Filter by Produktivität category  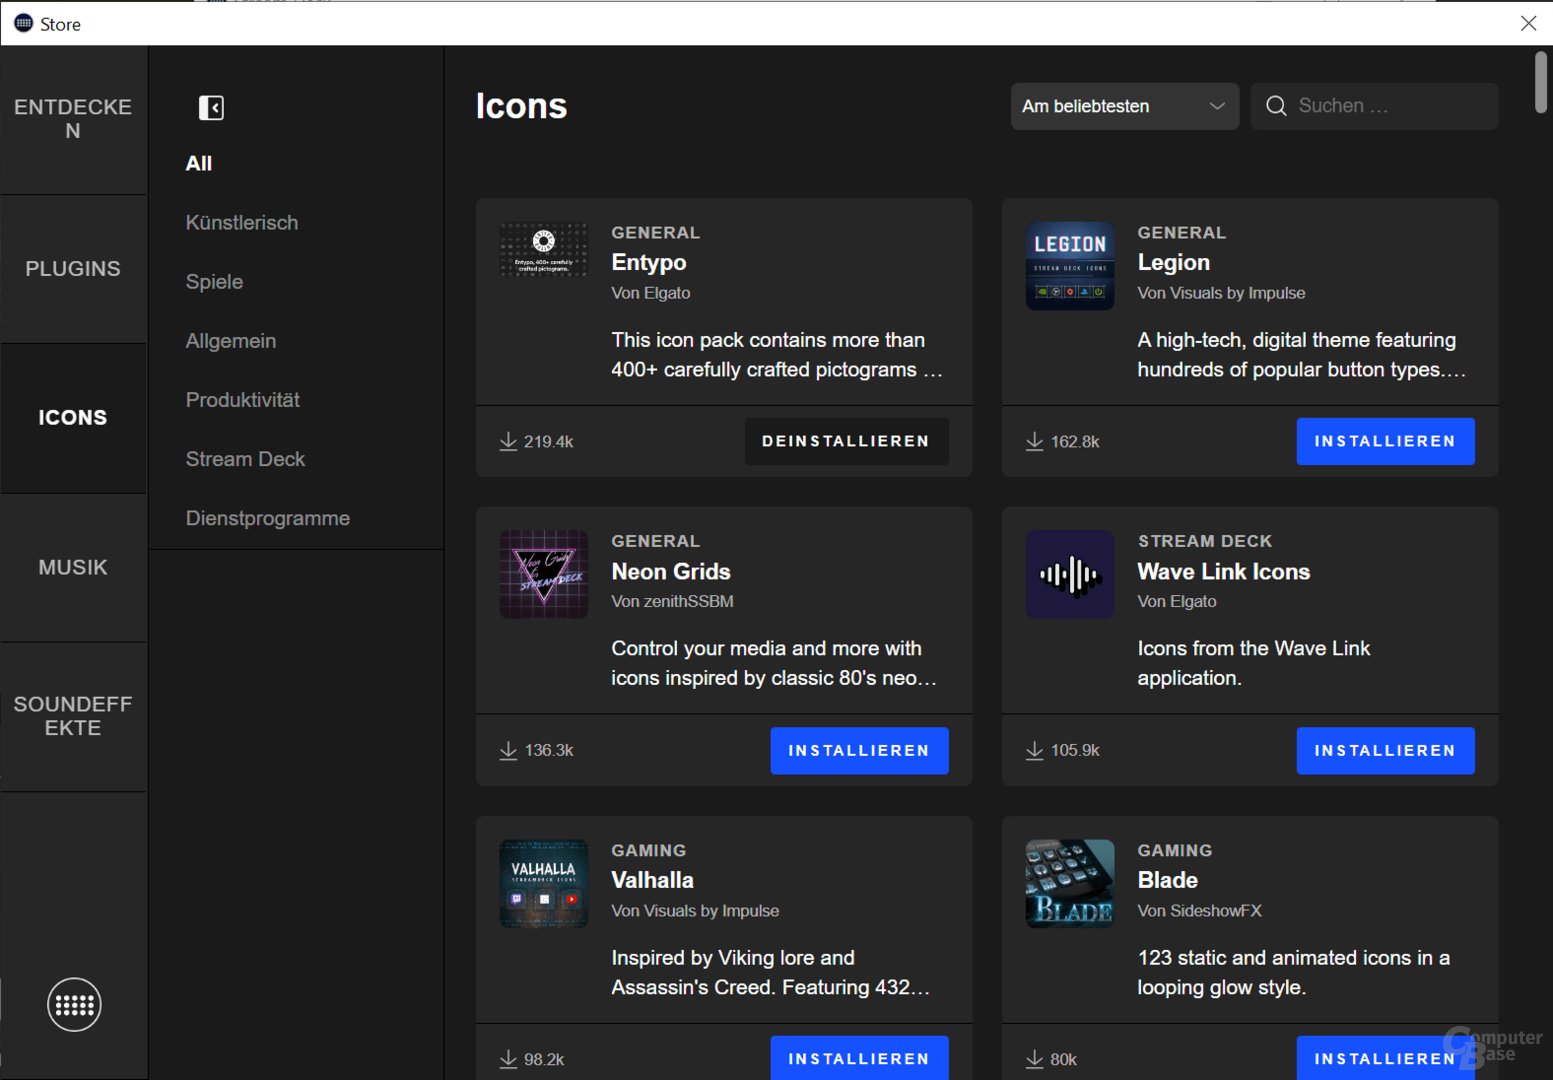click(x=243, y=399)
